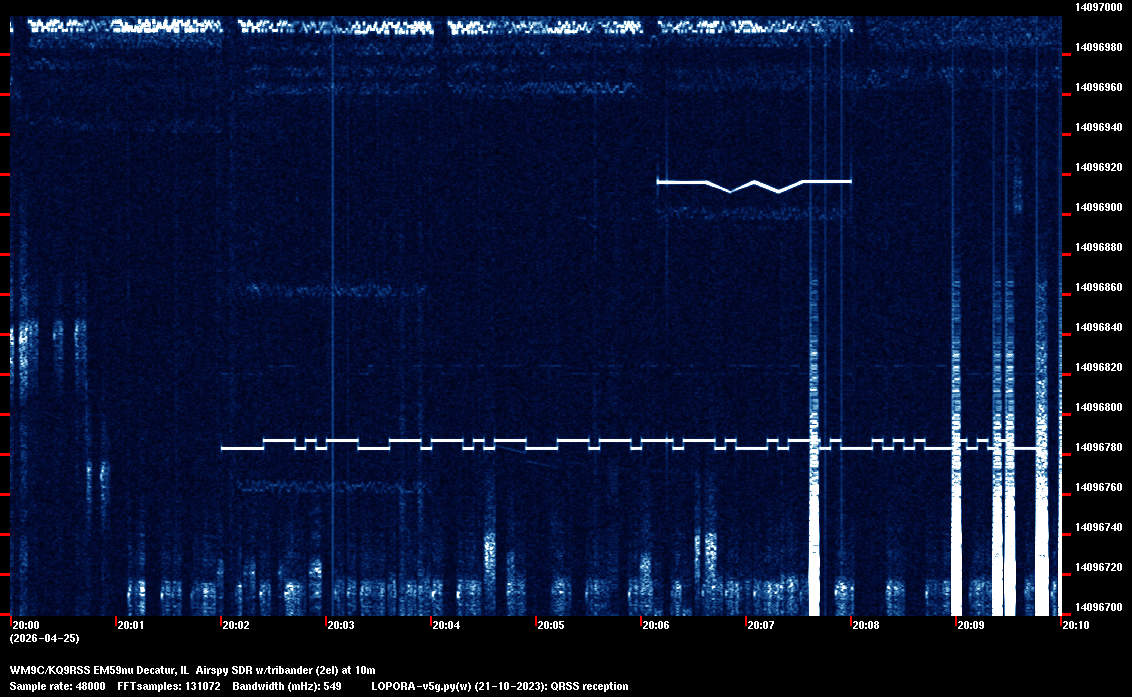The height and width of the screenshot is (697, 1132).
Task: Click the 14096820 frequency label
Action: (x=1098, y=367)
